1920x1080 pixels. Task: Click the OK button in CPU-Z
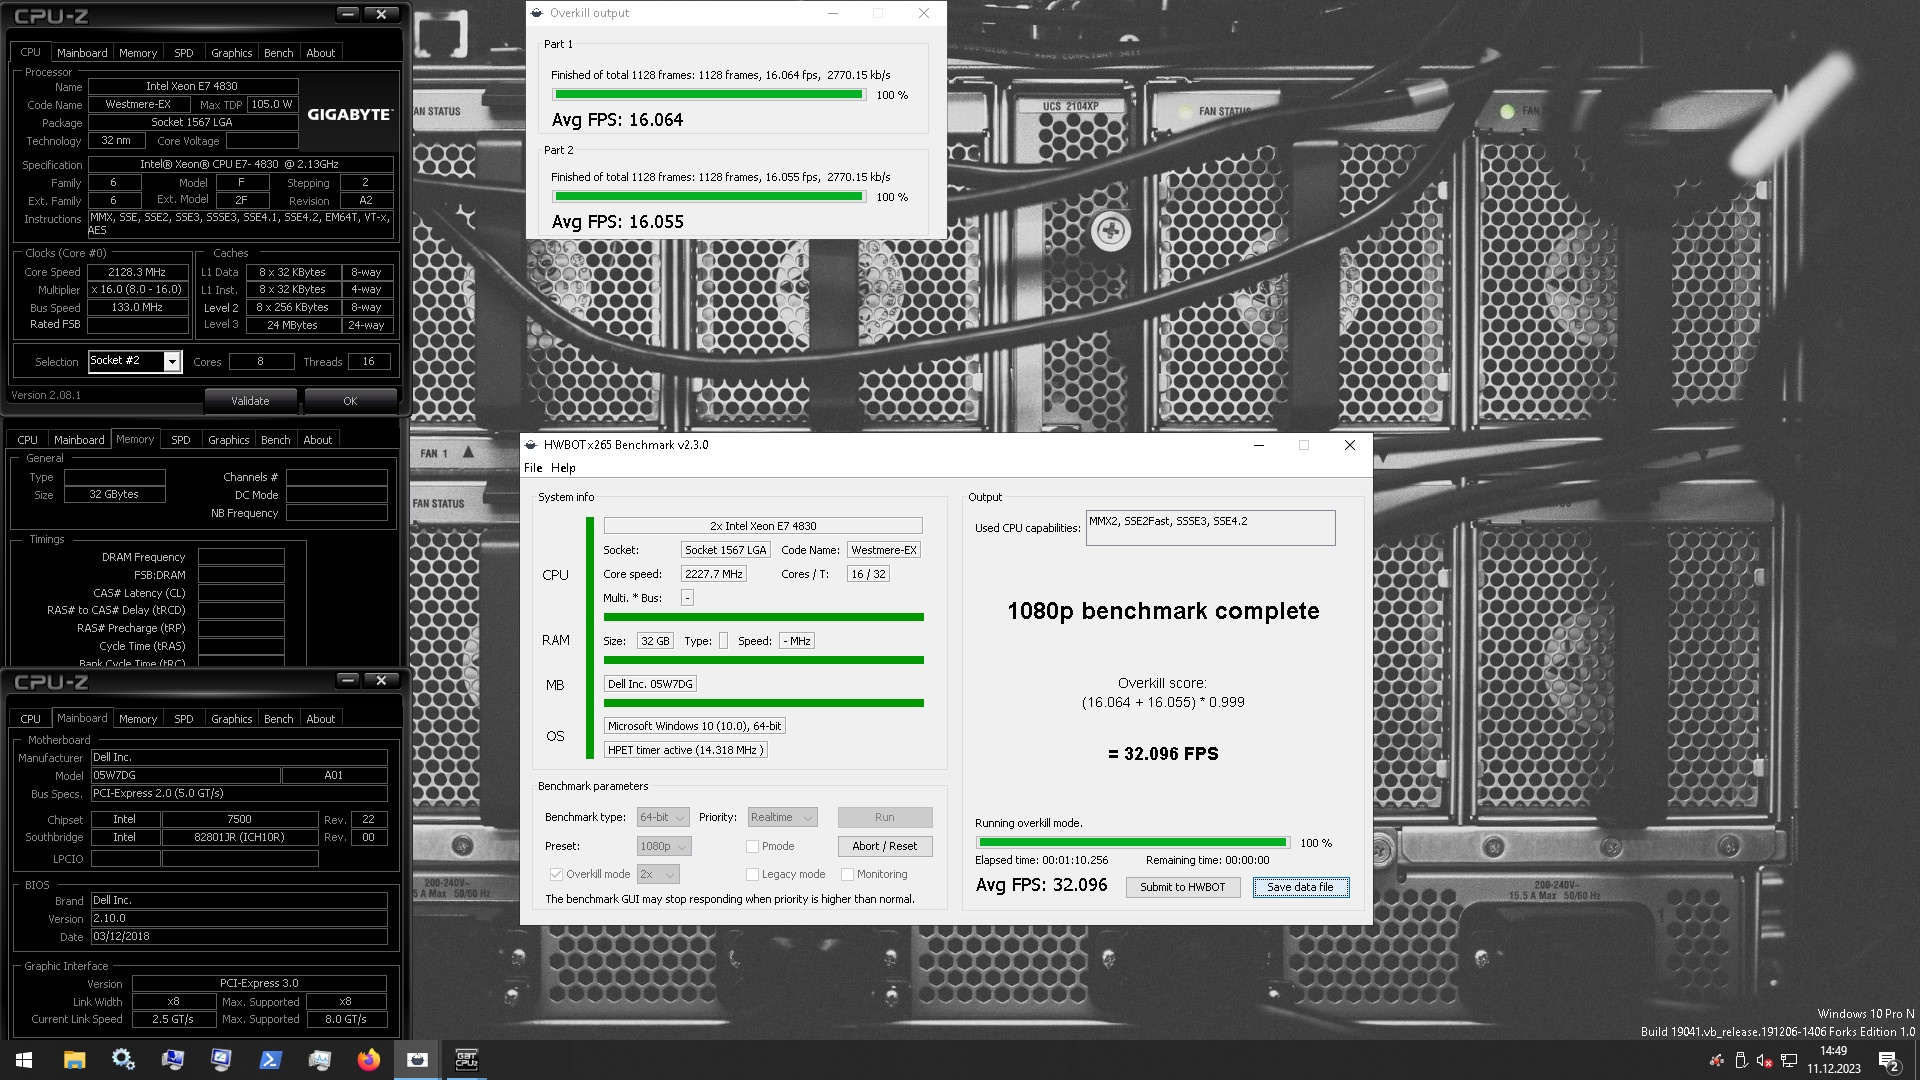pos(350,401)
